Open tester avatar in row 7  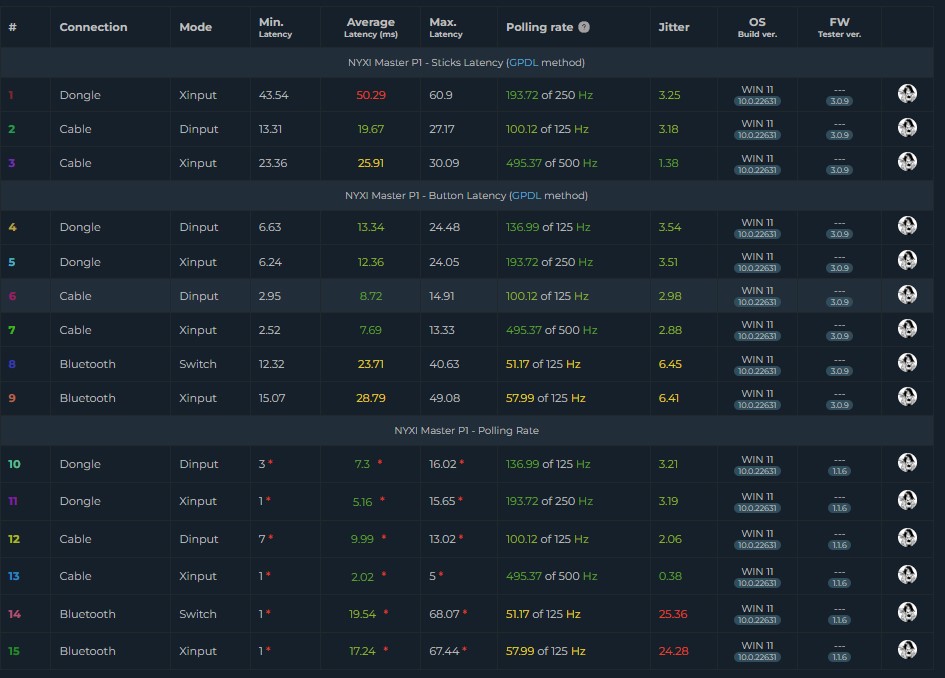click(x=907, y=328)
